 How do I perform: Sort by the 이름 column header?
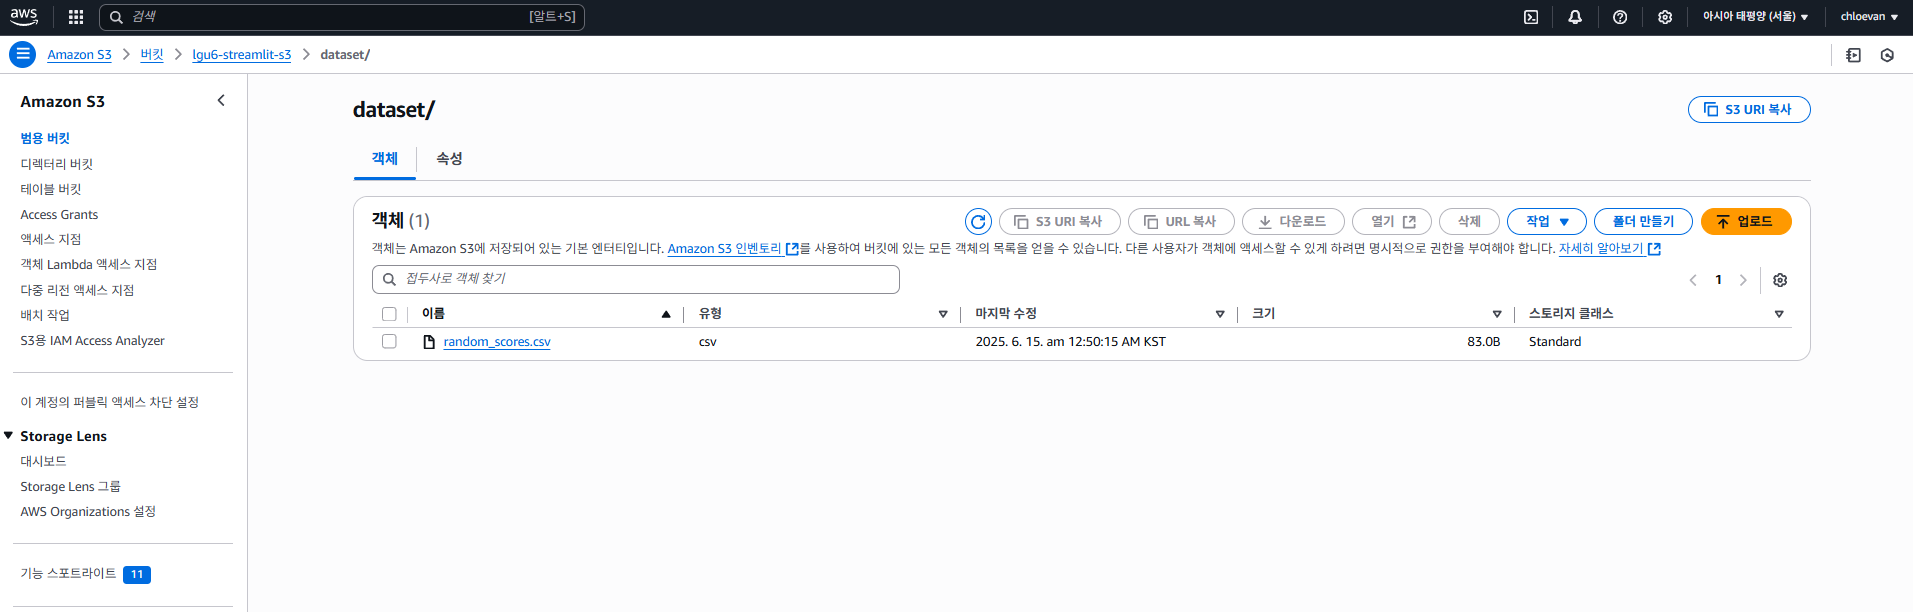click(x=433, y=314)
